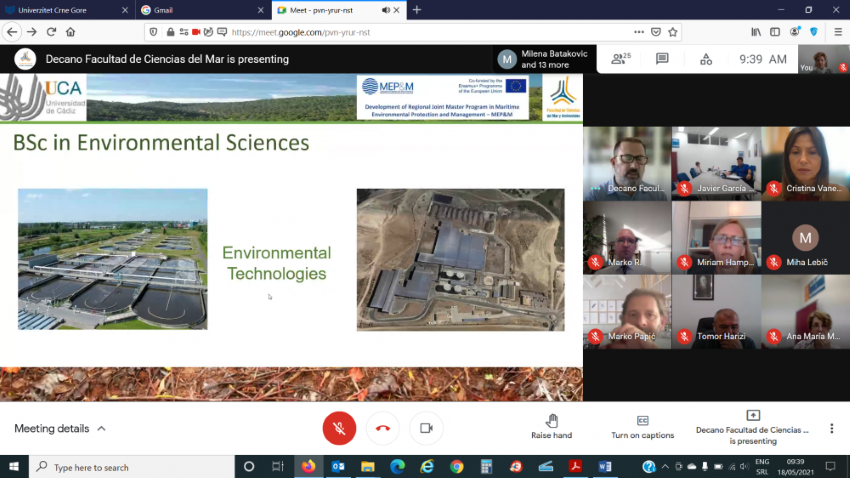The height and width of the screenshot is (478, 850).
Task: Open a new browser tab
Action: click(x=417, y=10)
